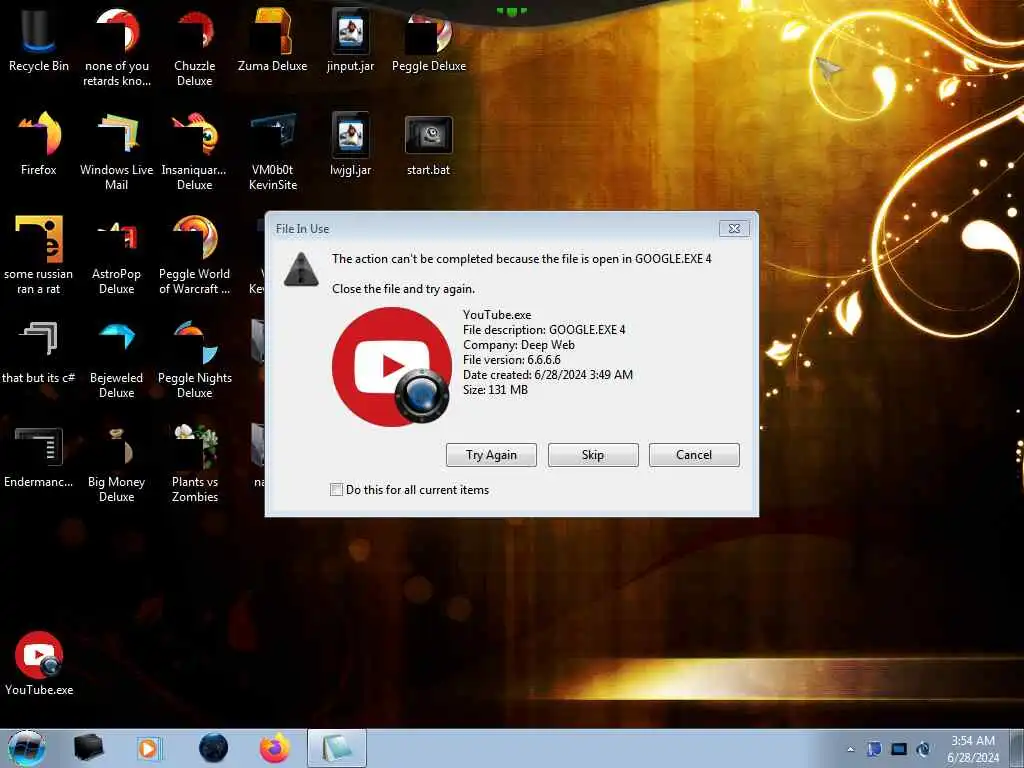Click the 'that but its c#' desktop icon

(39, 352)
